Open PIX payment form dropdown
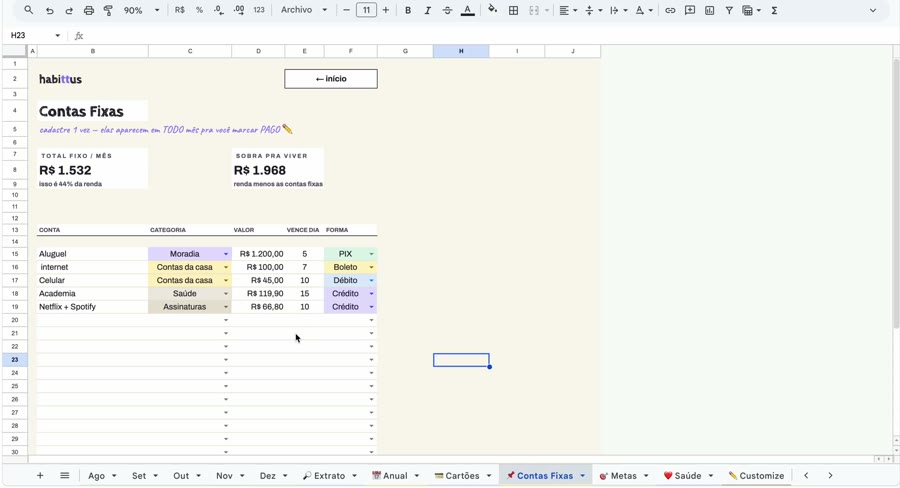Viewport: 900px width, 488px height. [371, 254]
